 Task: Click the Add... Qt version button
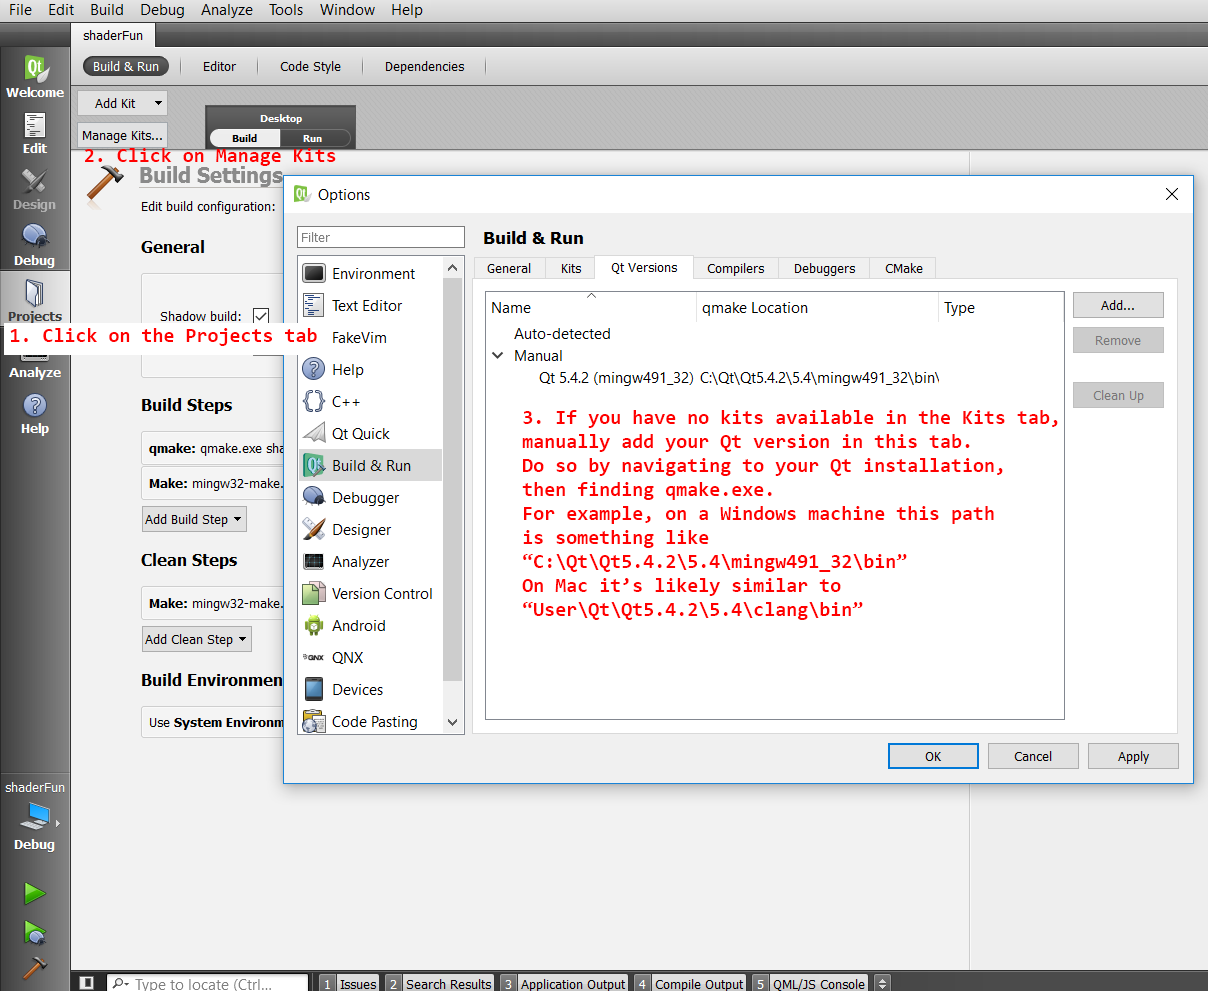click(x=1118, y=305)
